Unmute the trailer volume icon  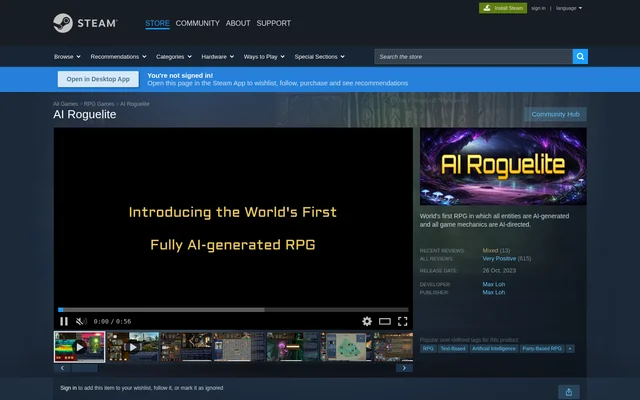coord(81,321)
